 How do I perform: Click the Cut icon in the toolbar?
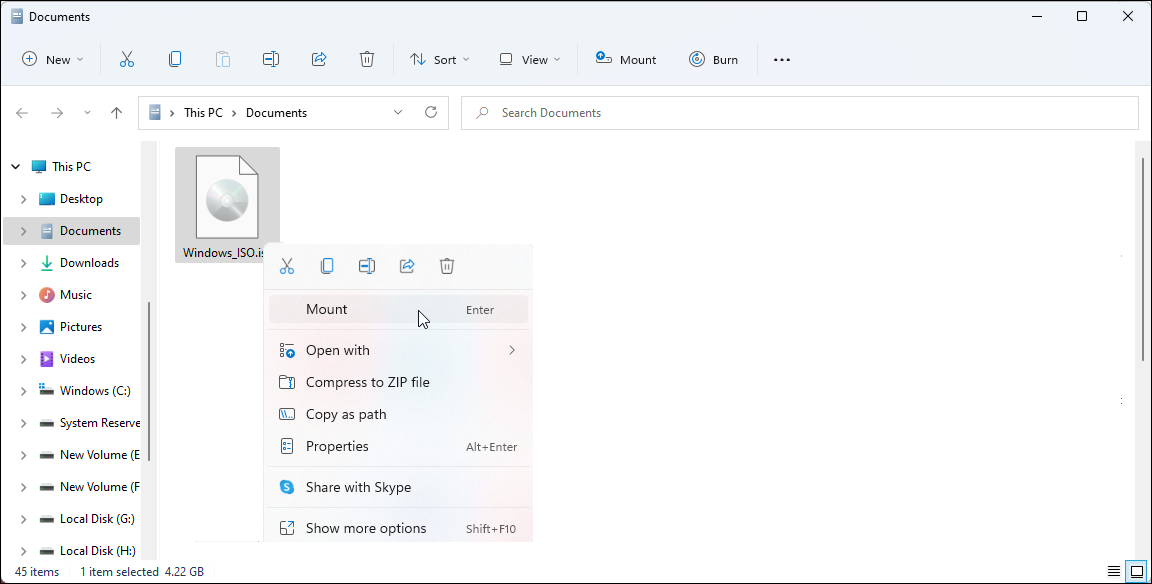pos(127,59)
